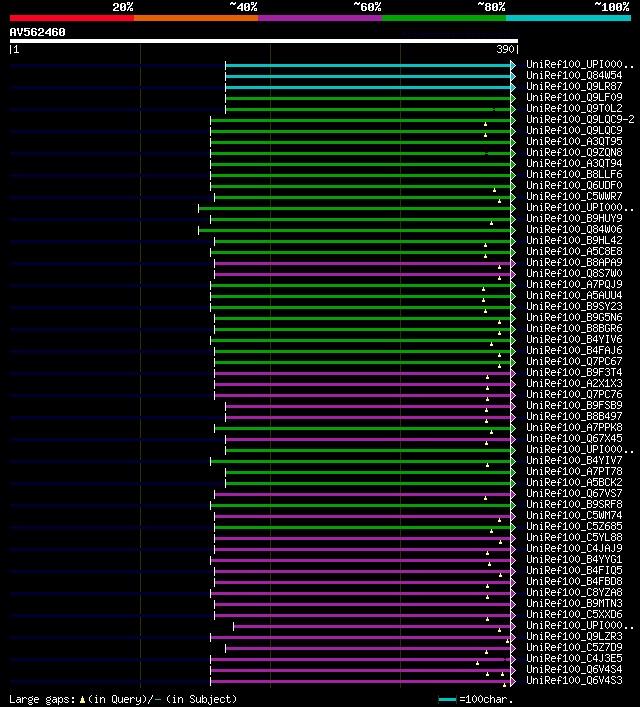Select hit label UniRef100_Q84W06
This screenshot has width=640, height=707.
pyautogui.click(x=574, y=230)
